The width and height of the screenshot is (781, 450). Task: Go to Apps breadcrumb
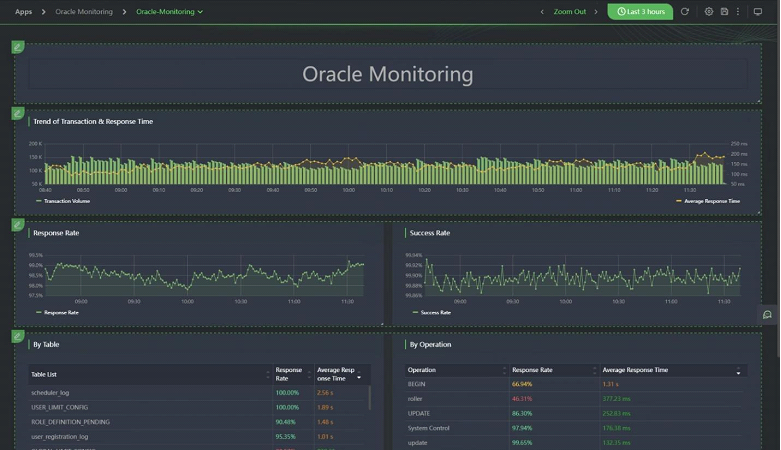pyautogui.click(x=23, y=12)
